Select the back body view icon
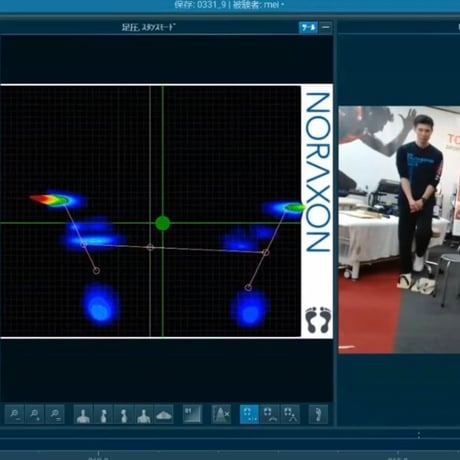 (144, 414)
